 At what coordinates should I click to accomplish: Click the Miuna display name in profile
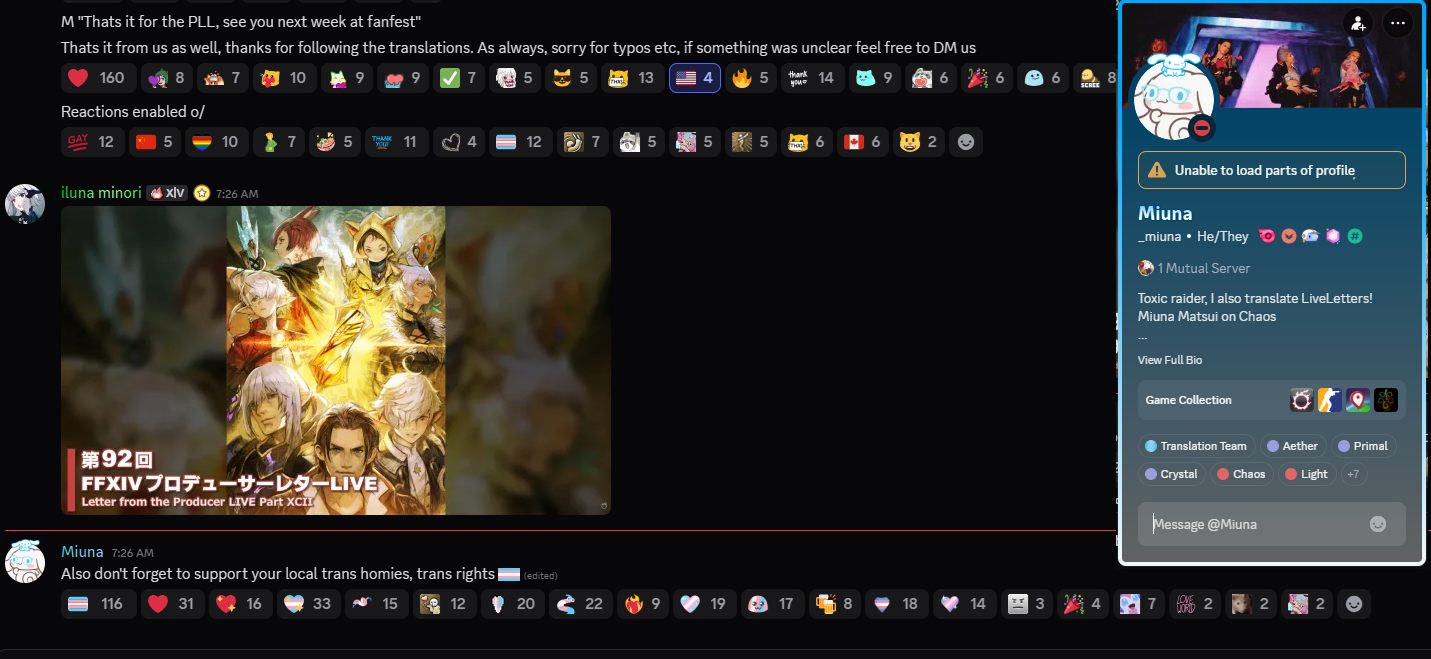click(1165, 213)
